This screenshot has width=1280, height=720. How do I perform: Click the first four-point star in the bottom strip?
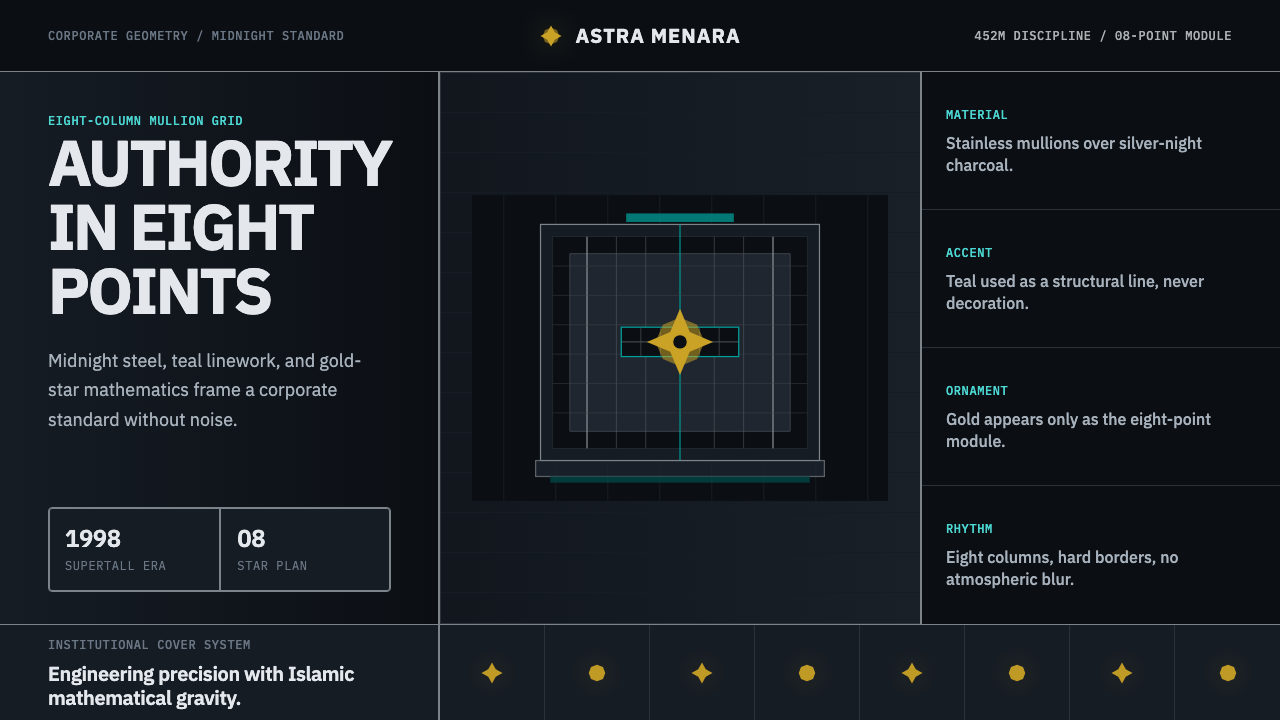(492, 673)
